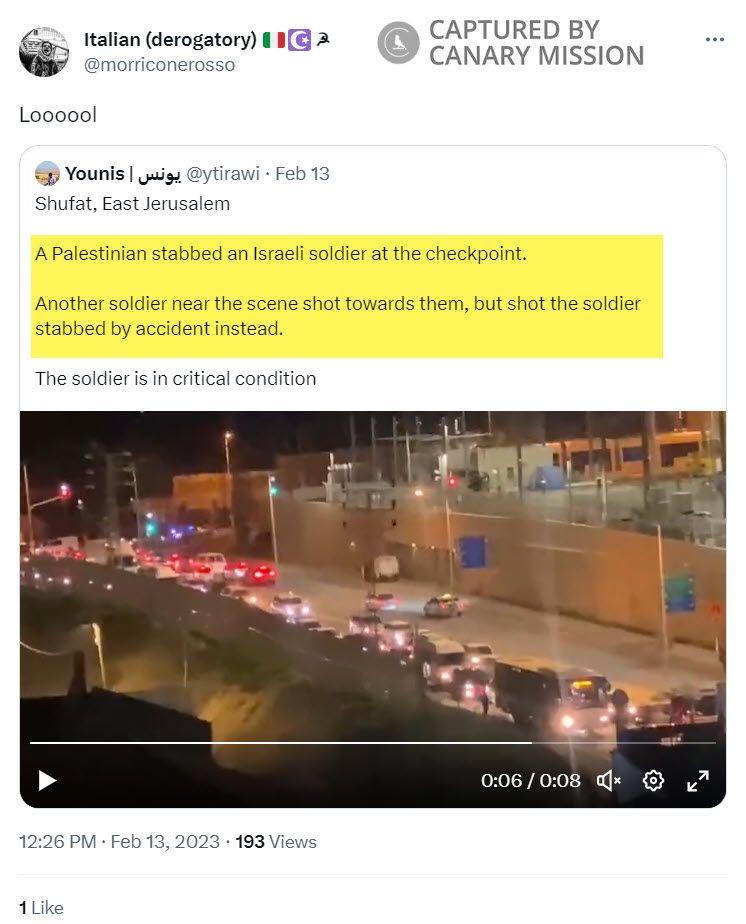Open the morriconerosso profile avatar
This screenshot has height=924, width=746.
point(44,52)
